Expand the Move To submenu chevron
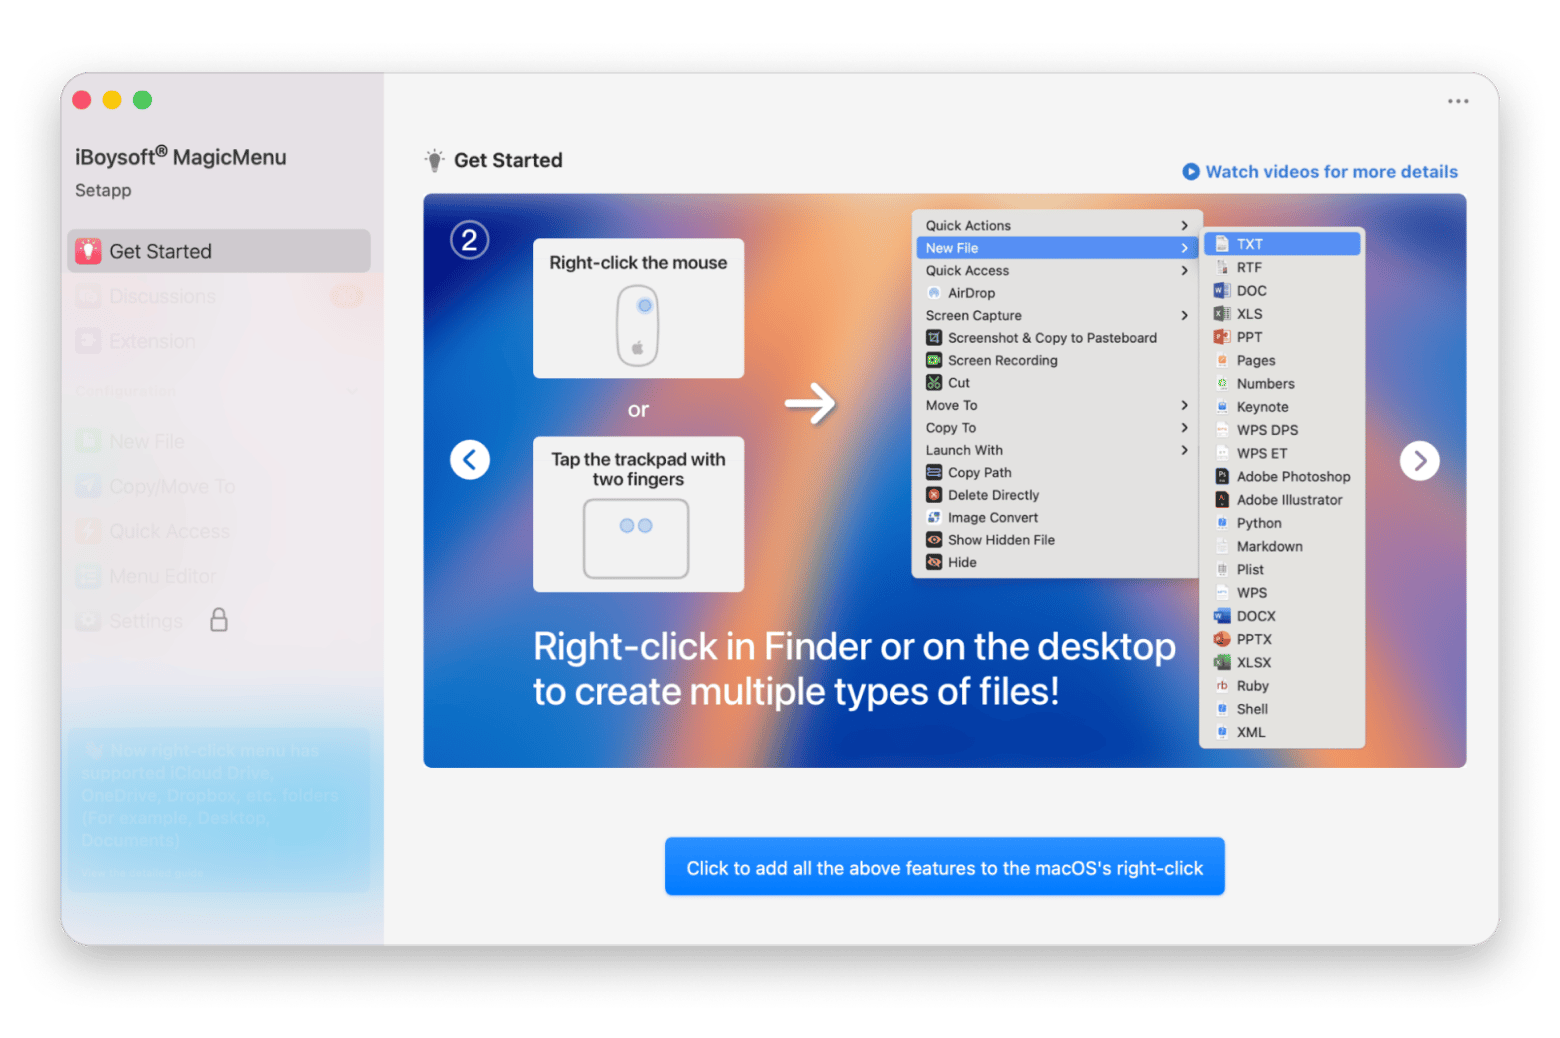 point(1184,405)
